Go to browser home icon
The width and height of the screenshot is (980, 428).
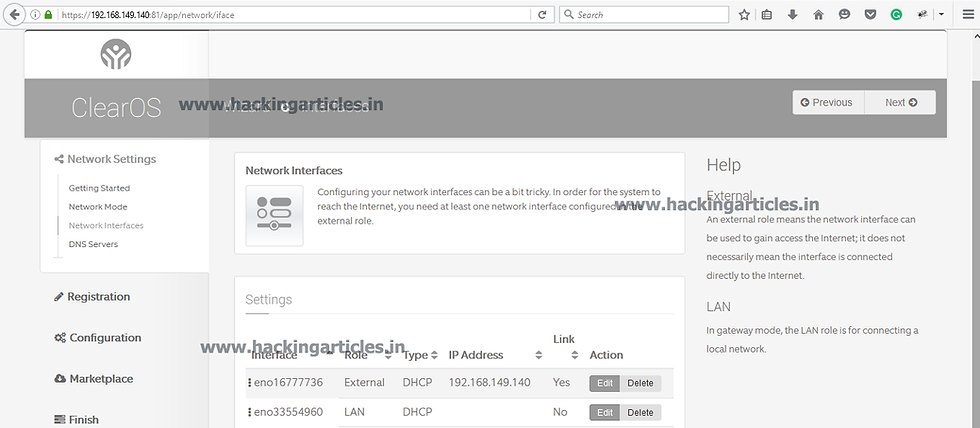[818, 14]
